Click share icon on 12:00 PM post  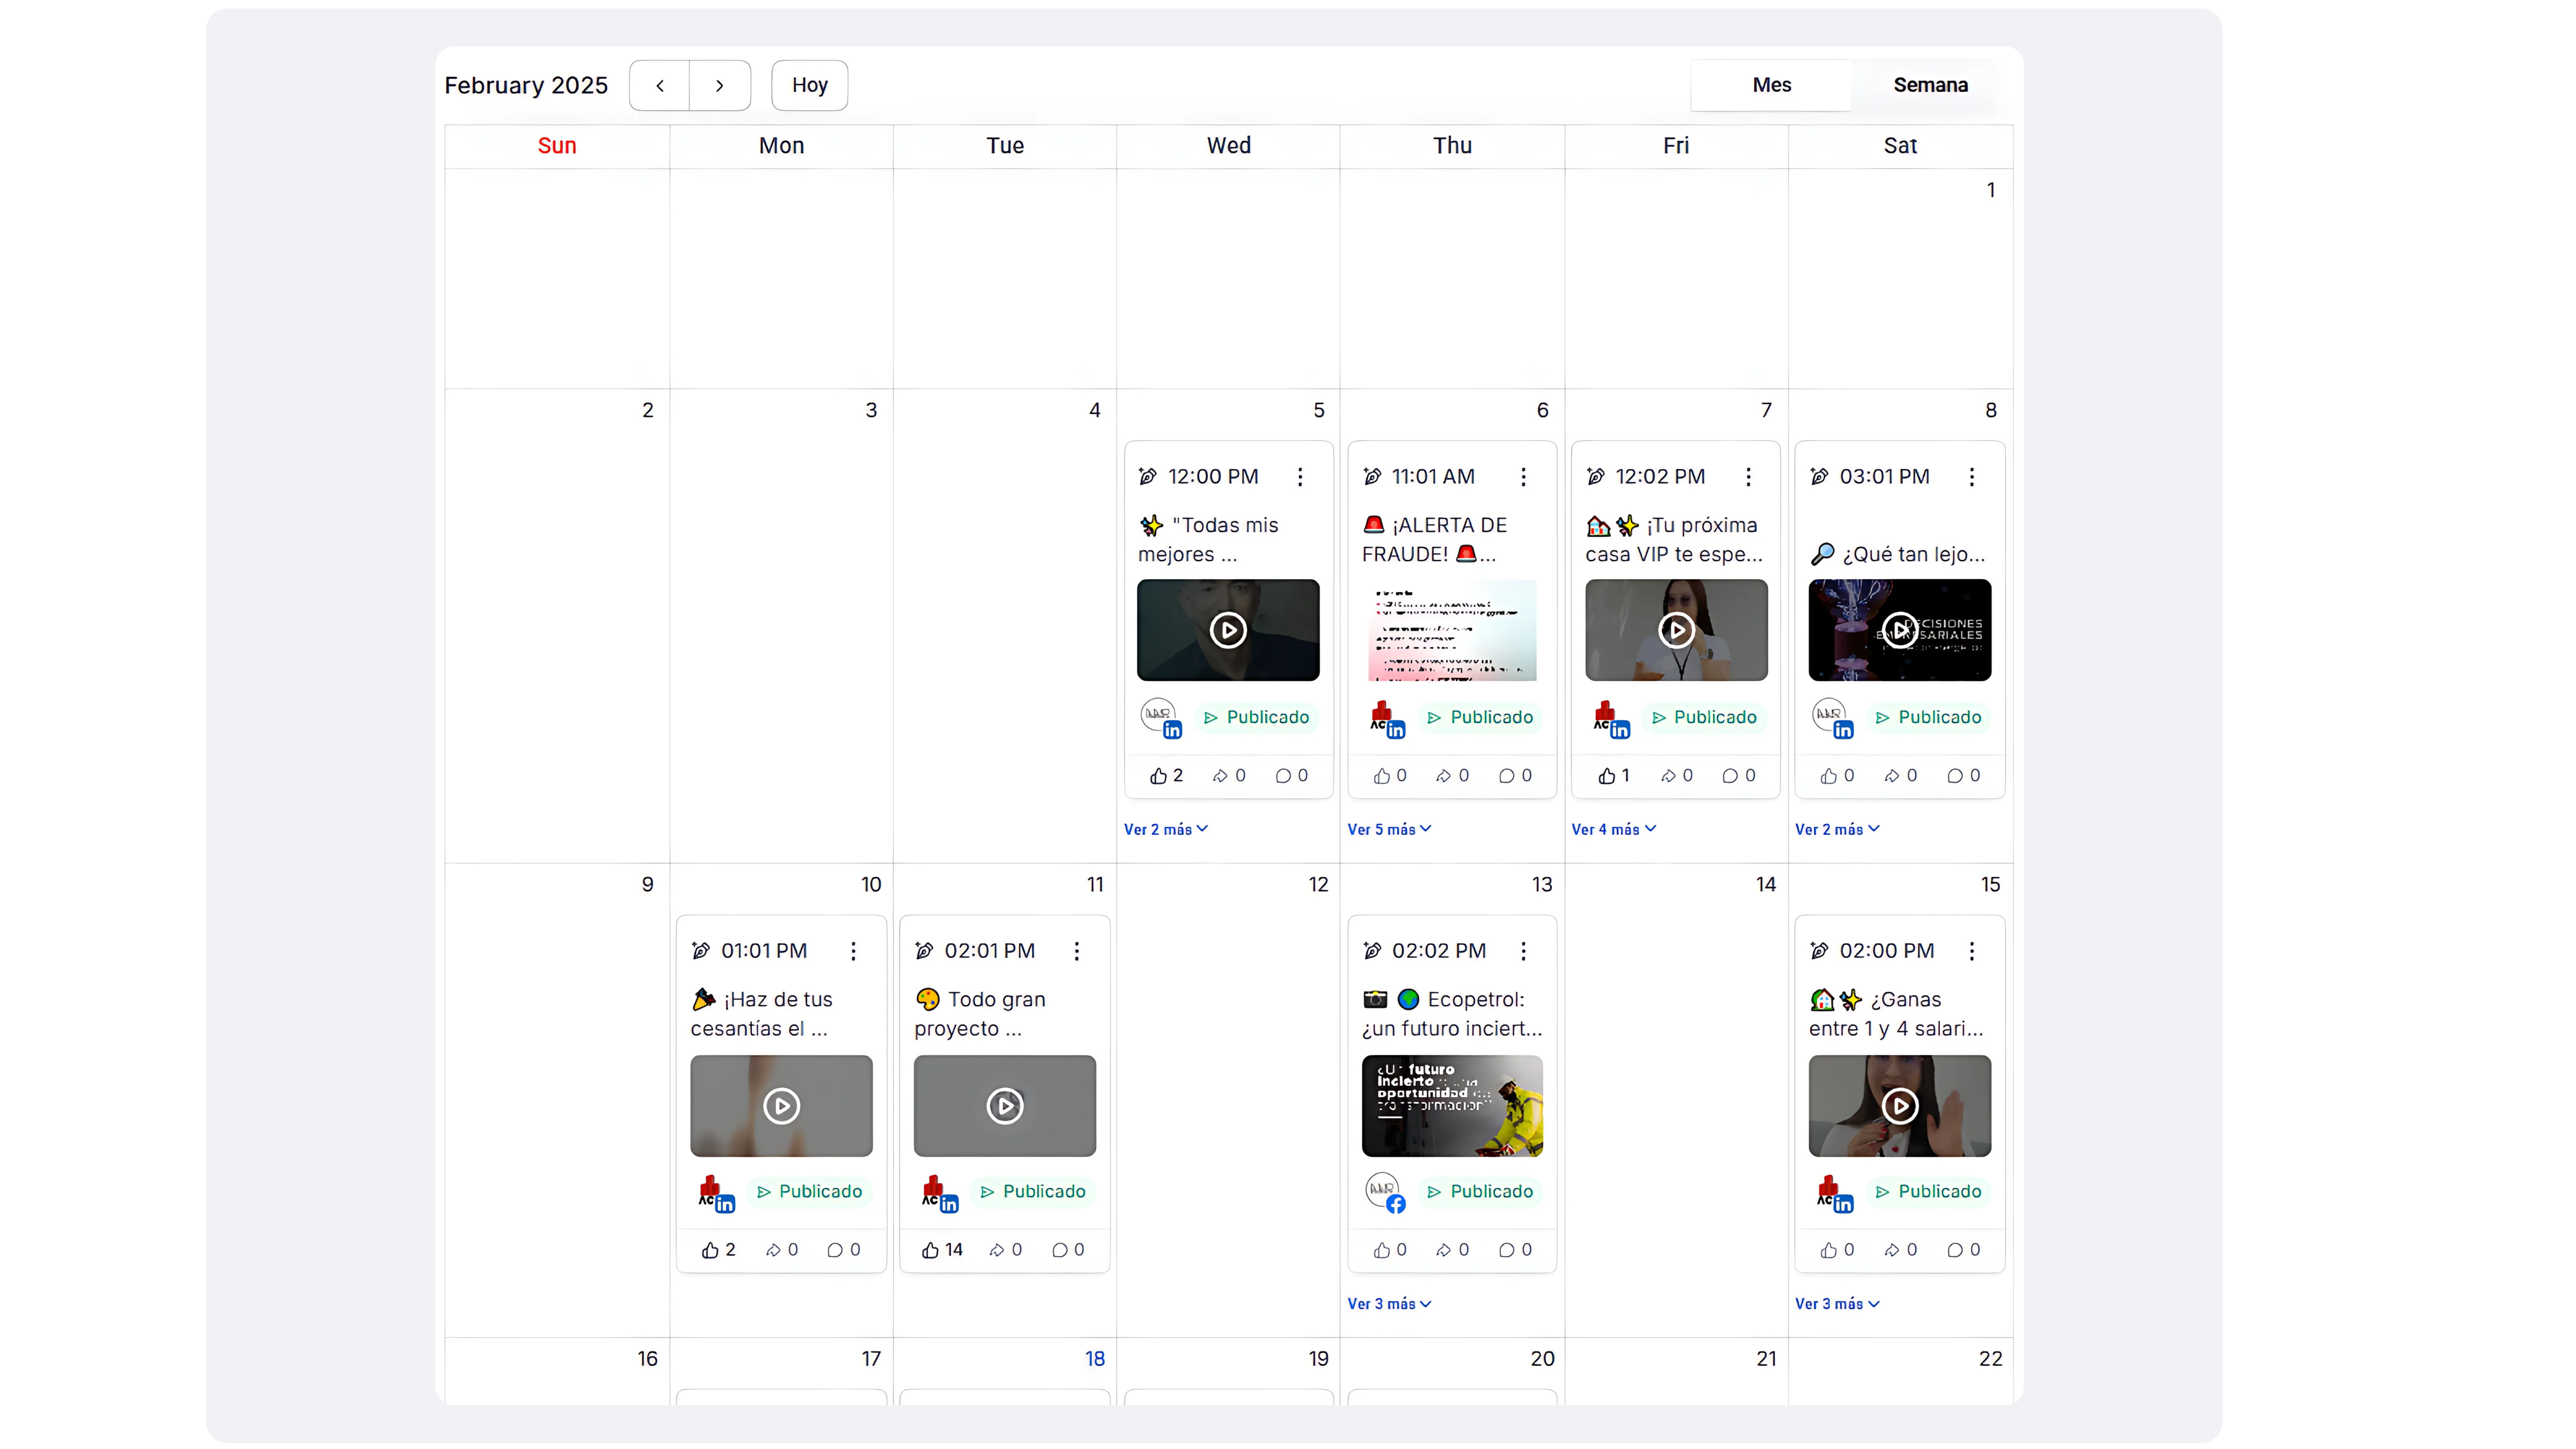coord(1220,775)
